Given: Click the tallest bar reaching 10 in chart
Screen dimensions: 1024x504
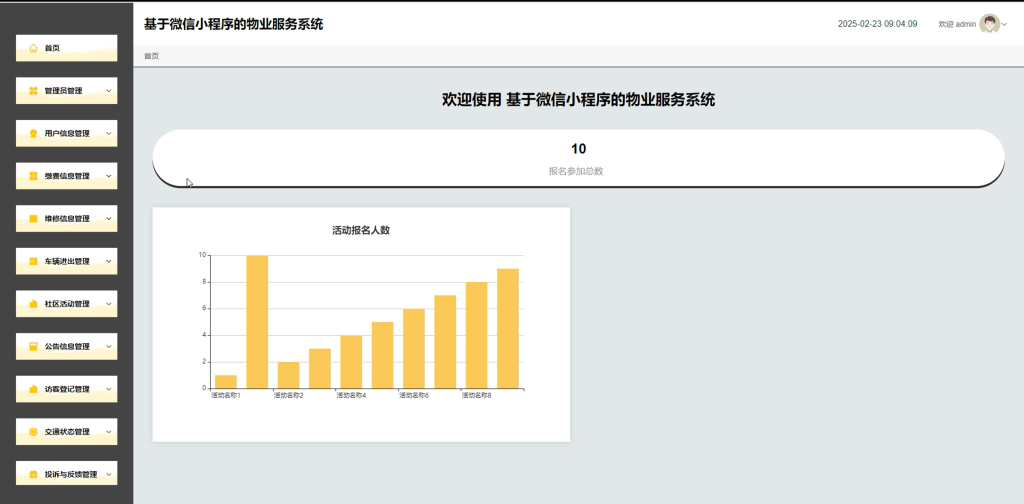Looking at the screenshot, I should [257, 322].
